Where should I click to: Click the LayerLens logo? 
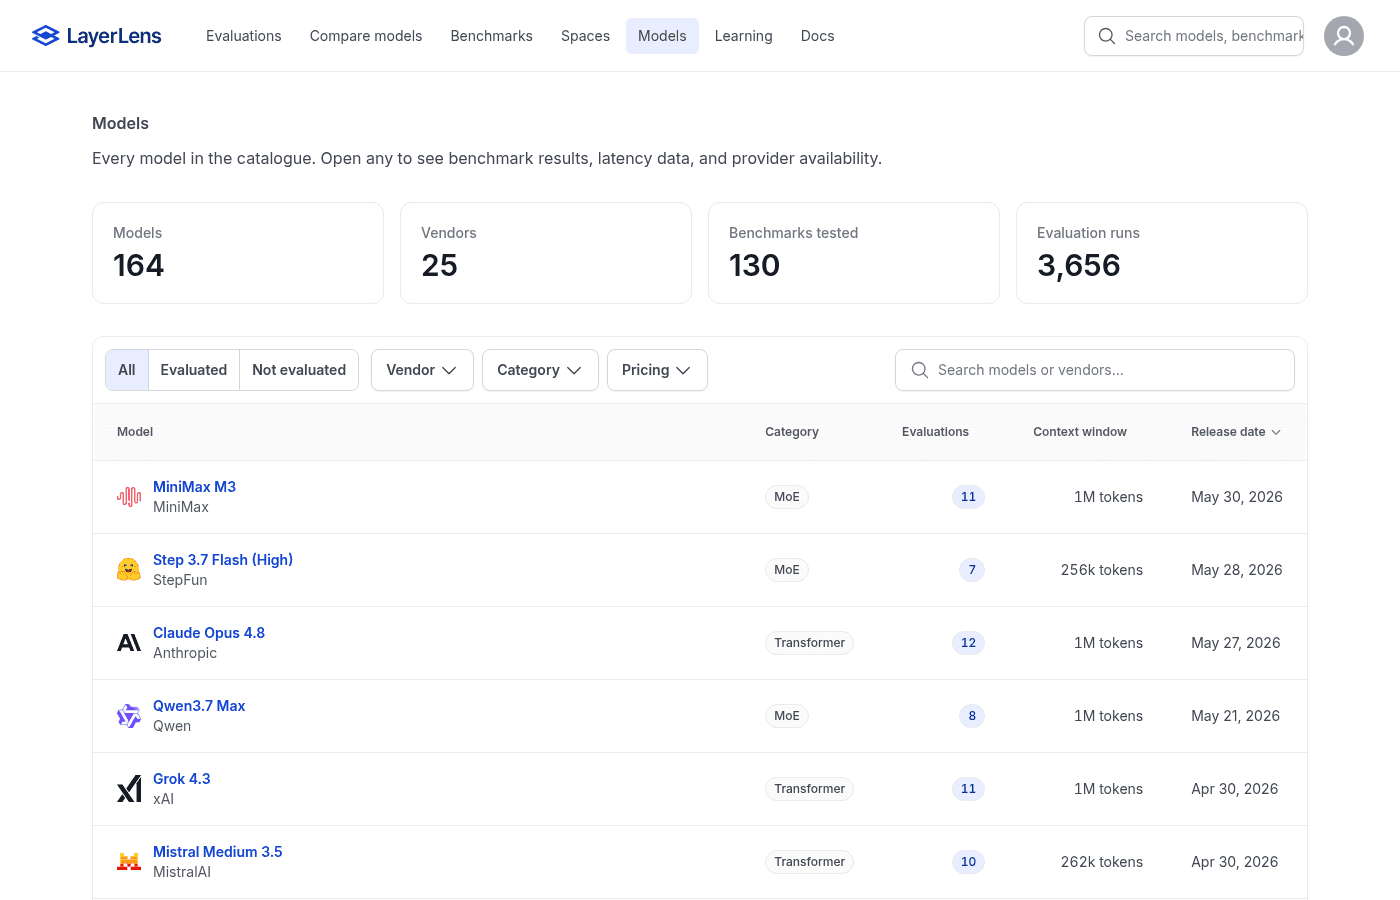coord(97,36)
